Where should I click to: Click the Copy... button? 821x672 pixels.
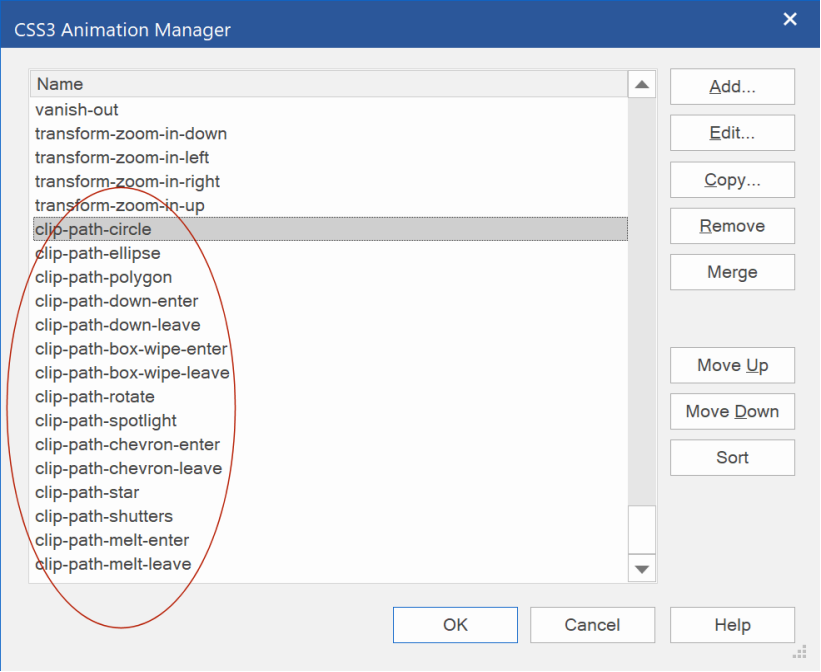coord(732,180)
